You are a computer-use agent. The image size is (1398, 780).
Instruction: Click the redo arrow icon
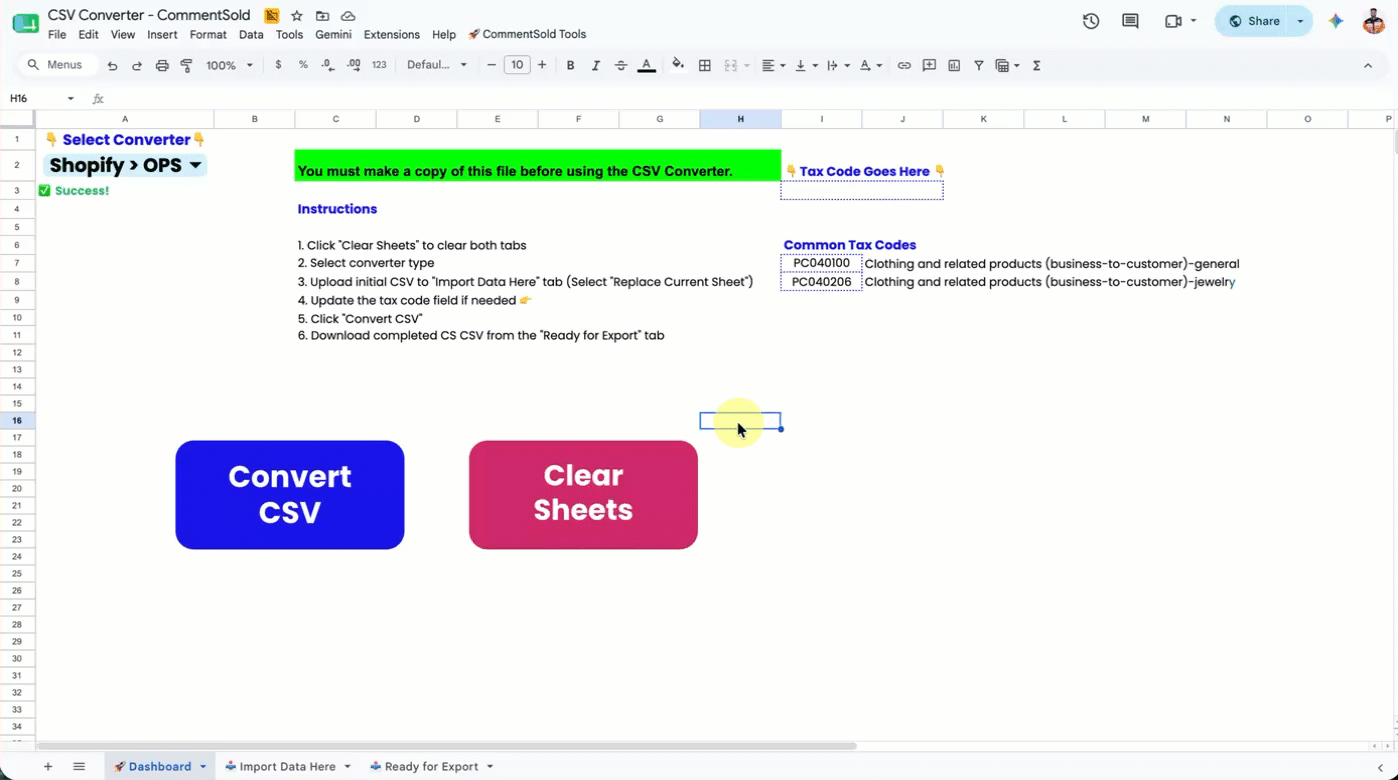coord(137,65)
